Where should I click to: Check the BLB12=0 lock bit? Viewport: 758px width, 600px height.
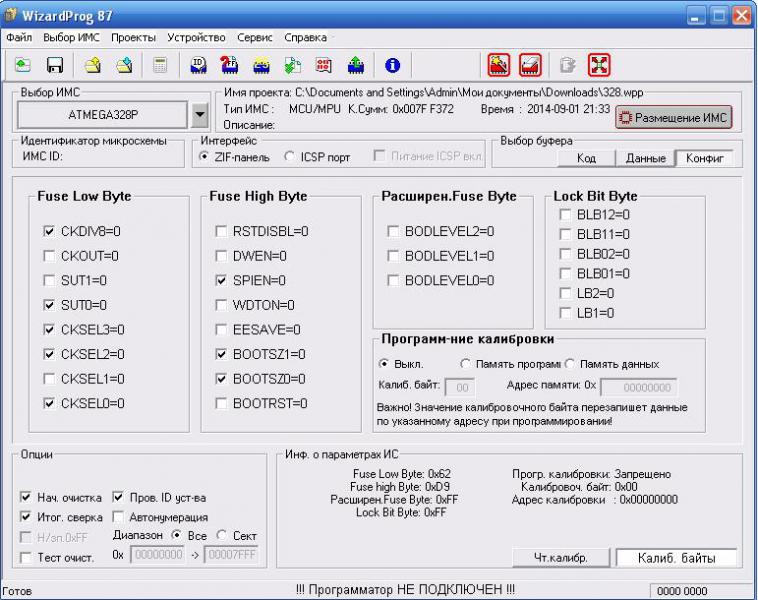tap(565, 214)
